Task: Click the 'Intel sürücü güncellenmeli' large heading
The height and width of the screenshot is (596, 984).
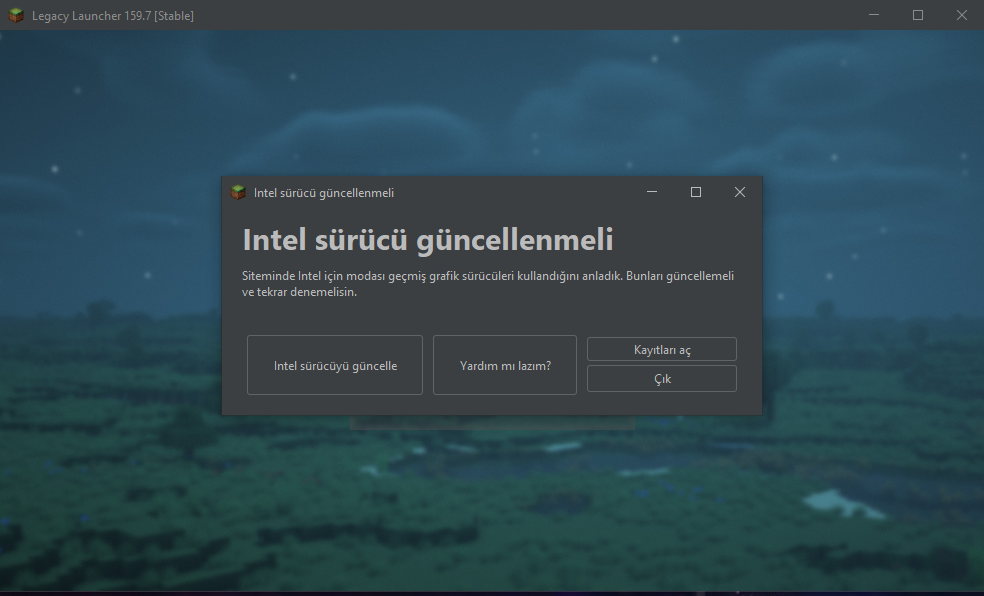Action: click(428, 240)
